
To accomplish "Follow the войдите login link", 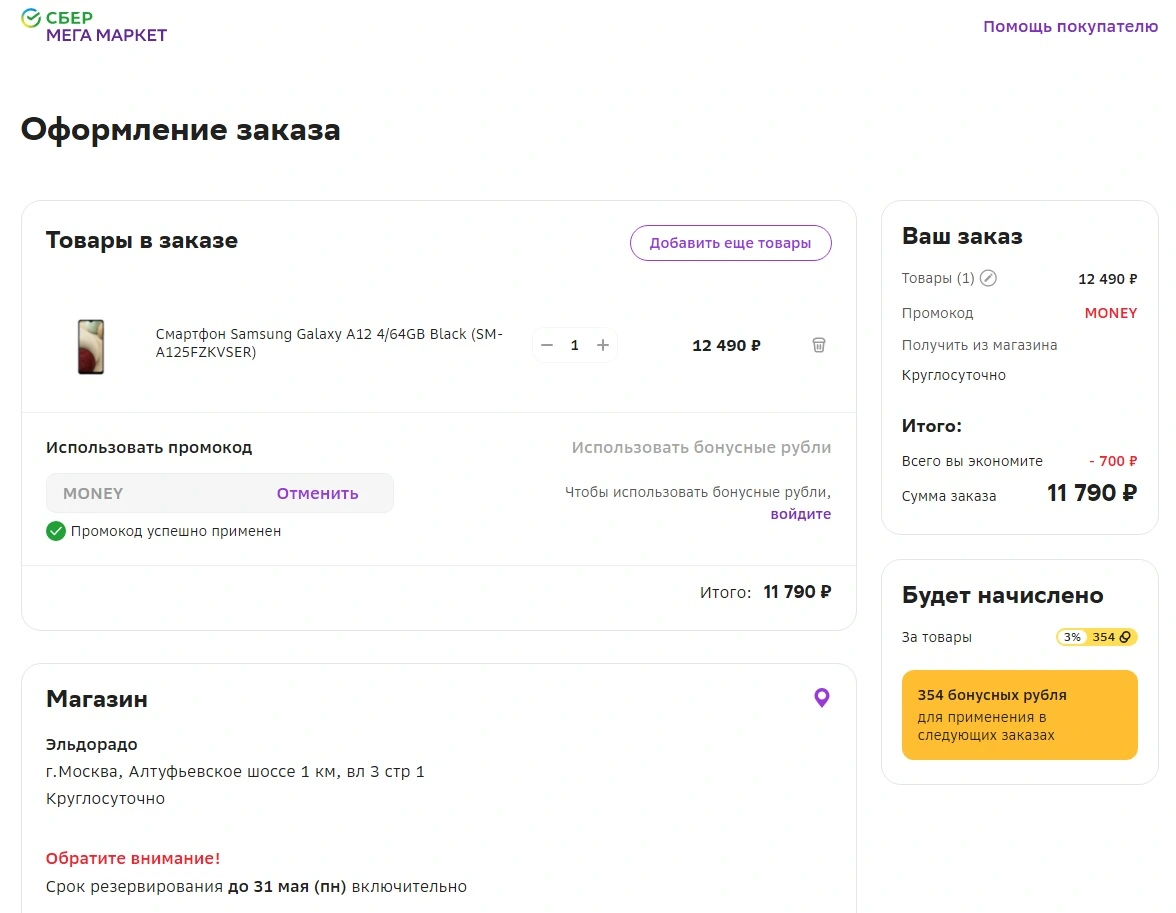I will coord(800,514).
